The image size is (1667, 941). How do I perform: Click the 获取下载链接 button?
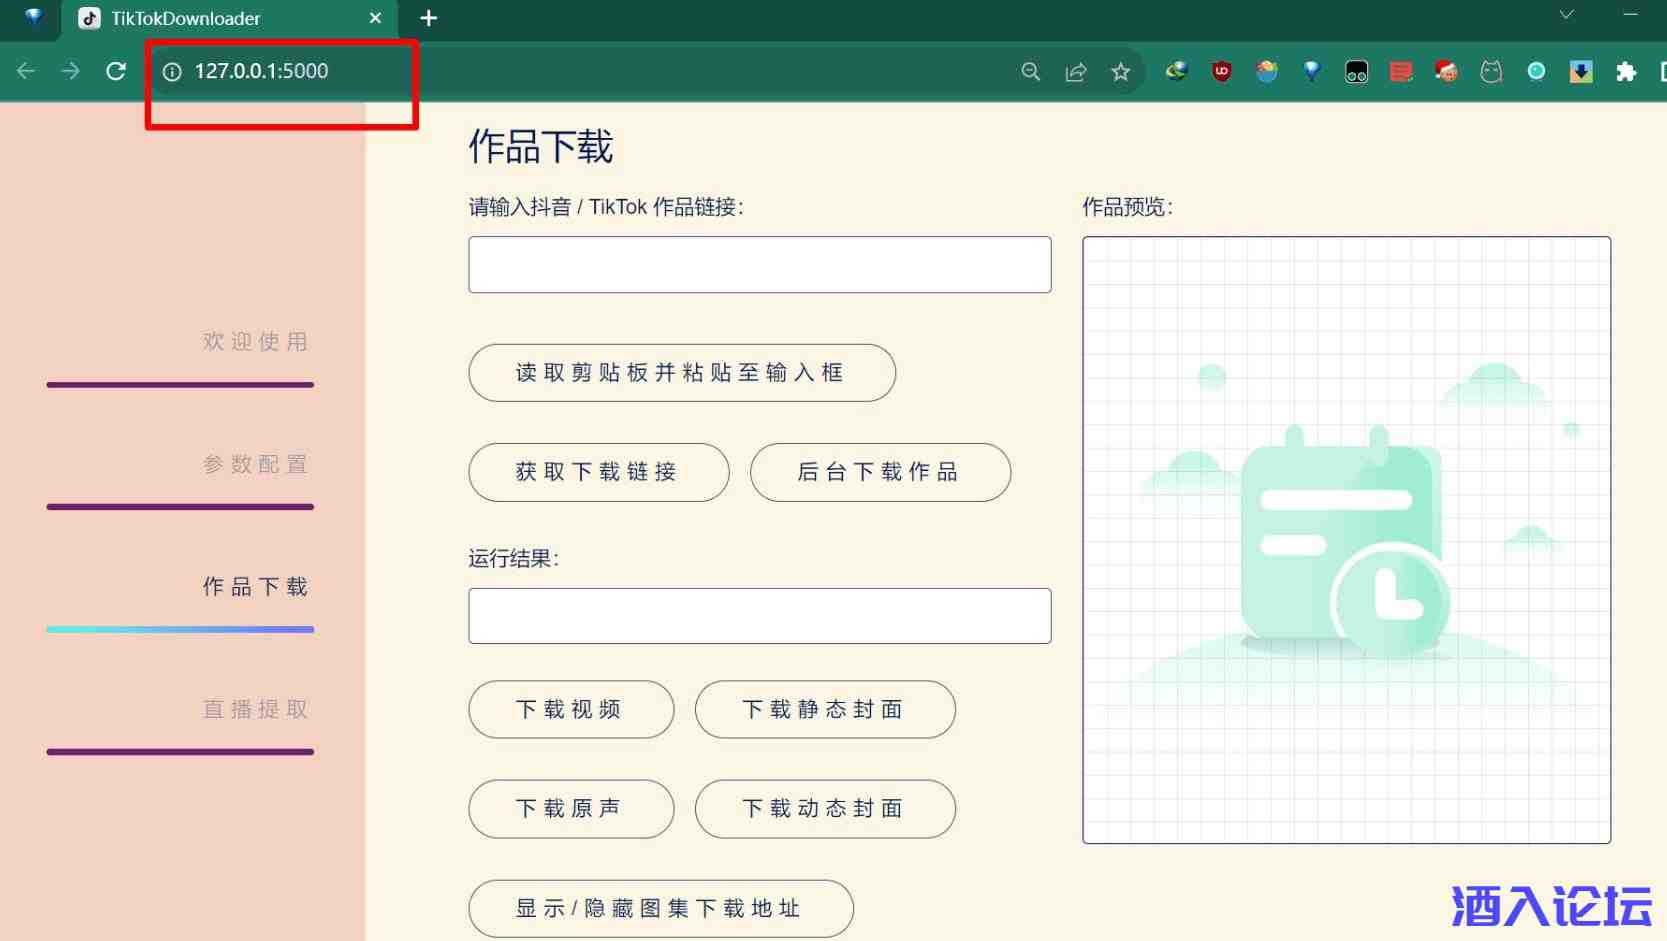(598, 472)
